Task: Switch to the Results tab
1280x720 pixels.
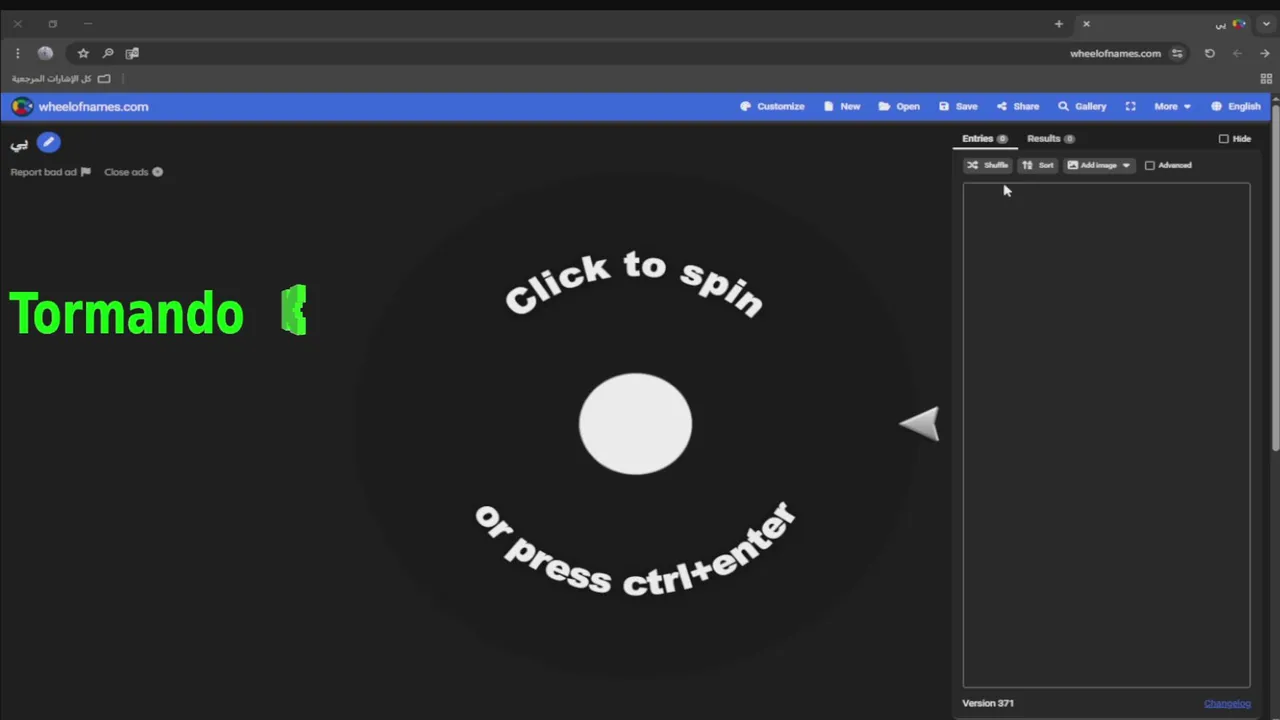Action: 1050,139
